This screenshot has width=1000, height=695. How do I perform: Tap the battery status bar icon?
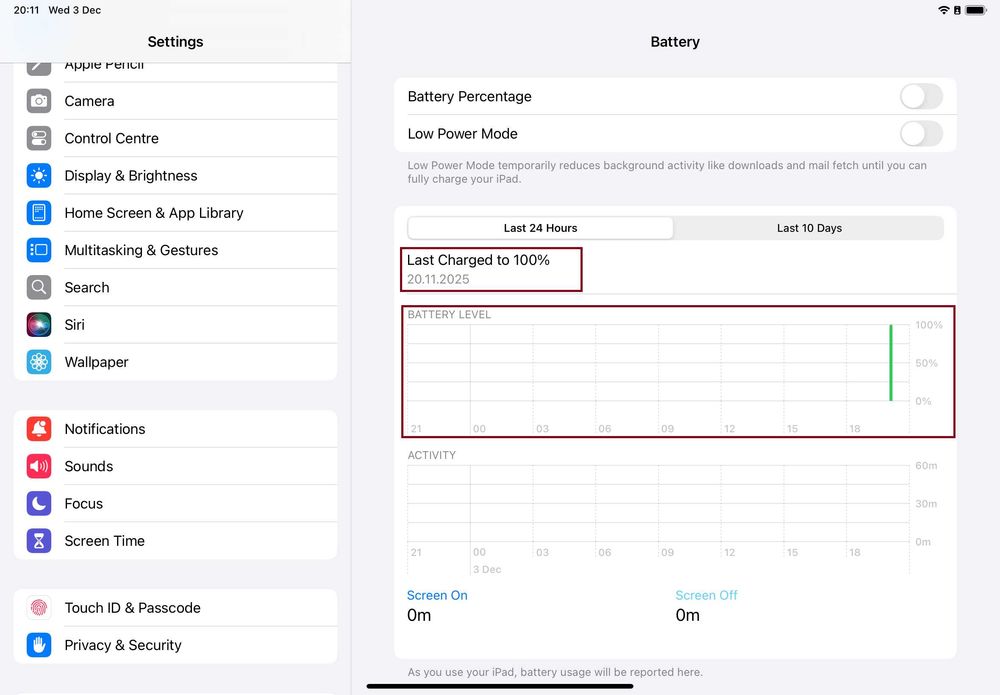click(x=976, y=10)
